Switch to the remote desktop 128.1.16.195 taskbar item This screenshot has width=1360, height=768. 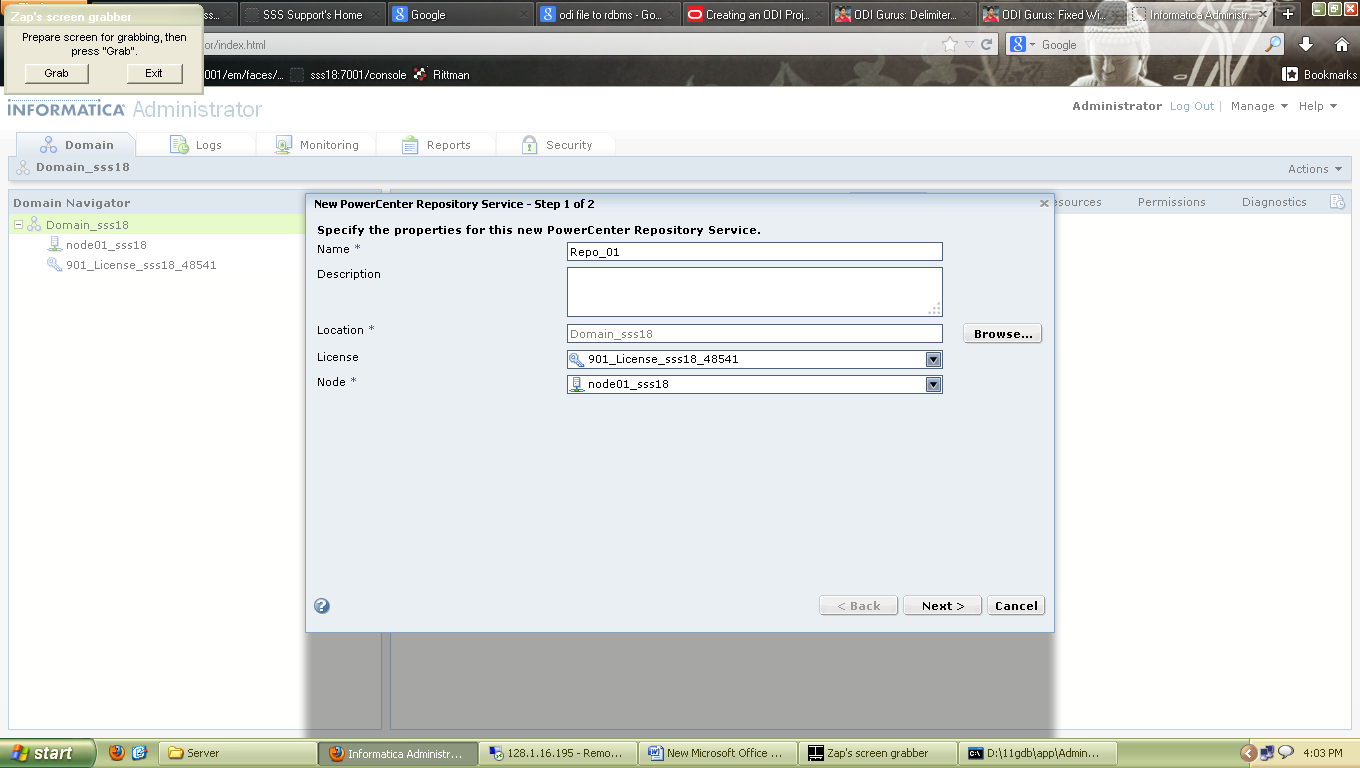click(x=558, y=753)
